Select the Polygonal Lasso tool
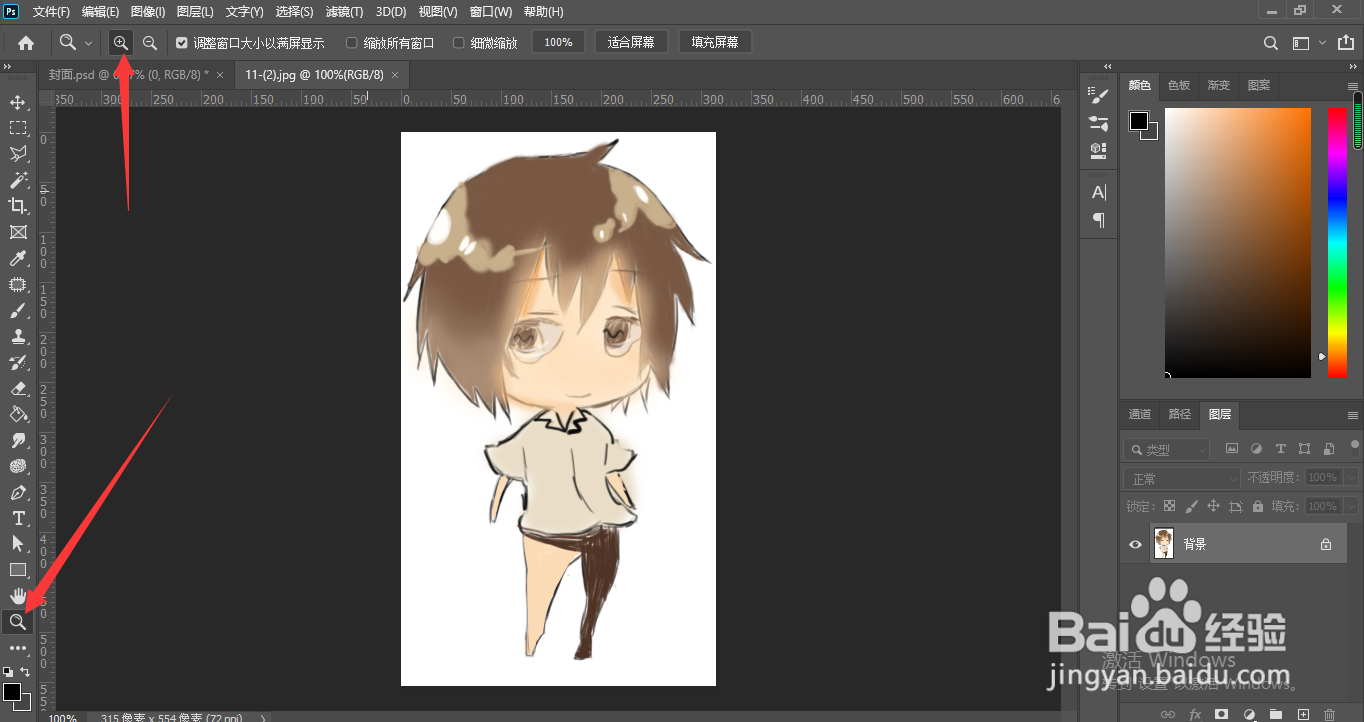This screenshot has height=722, width=1364. pyautogui.click(x=18, y=154)
